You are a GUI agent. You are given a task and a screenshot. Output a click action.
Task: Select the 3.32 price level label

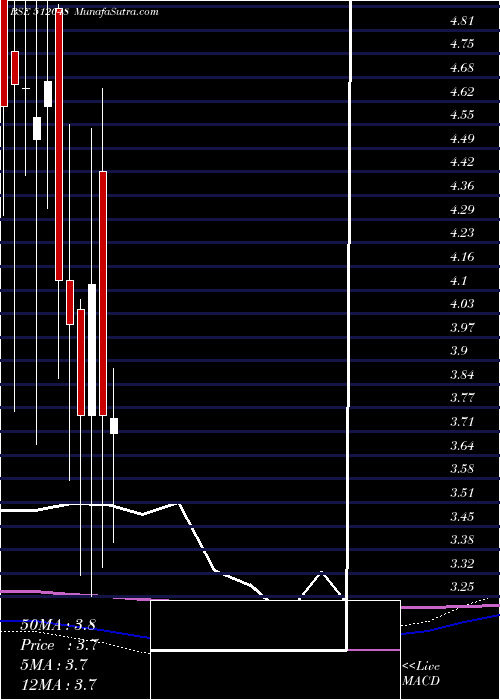pos(462,564)
